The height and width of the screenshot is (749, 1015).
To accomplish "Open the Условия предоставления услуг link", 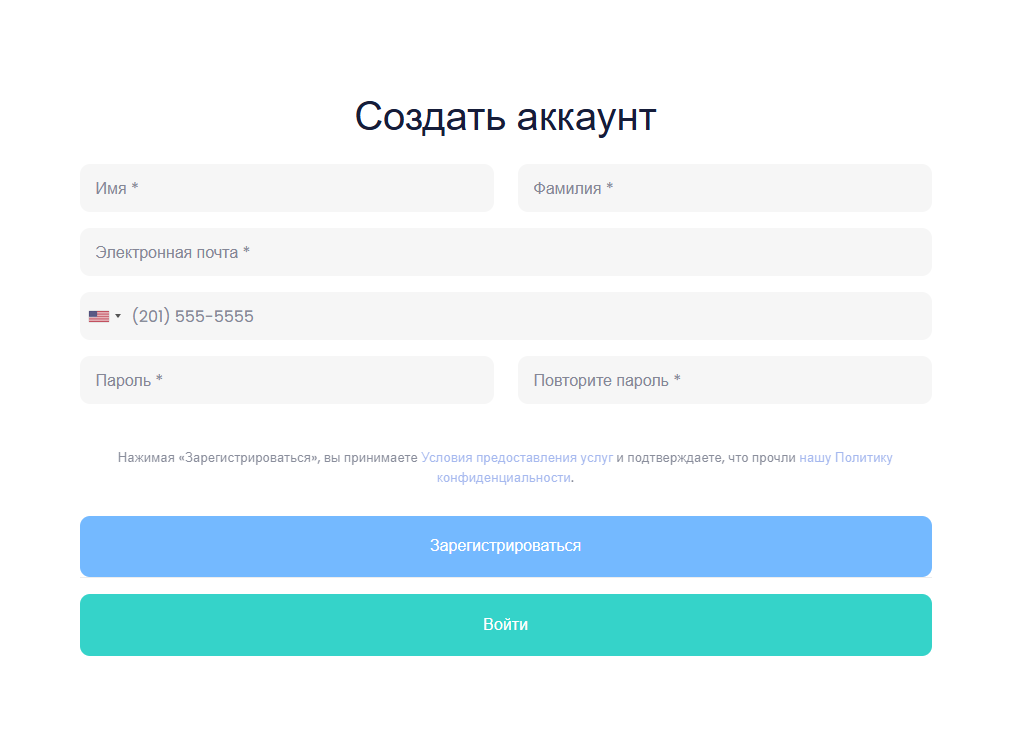I will 517,458.
